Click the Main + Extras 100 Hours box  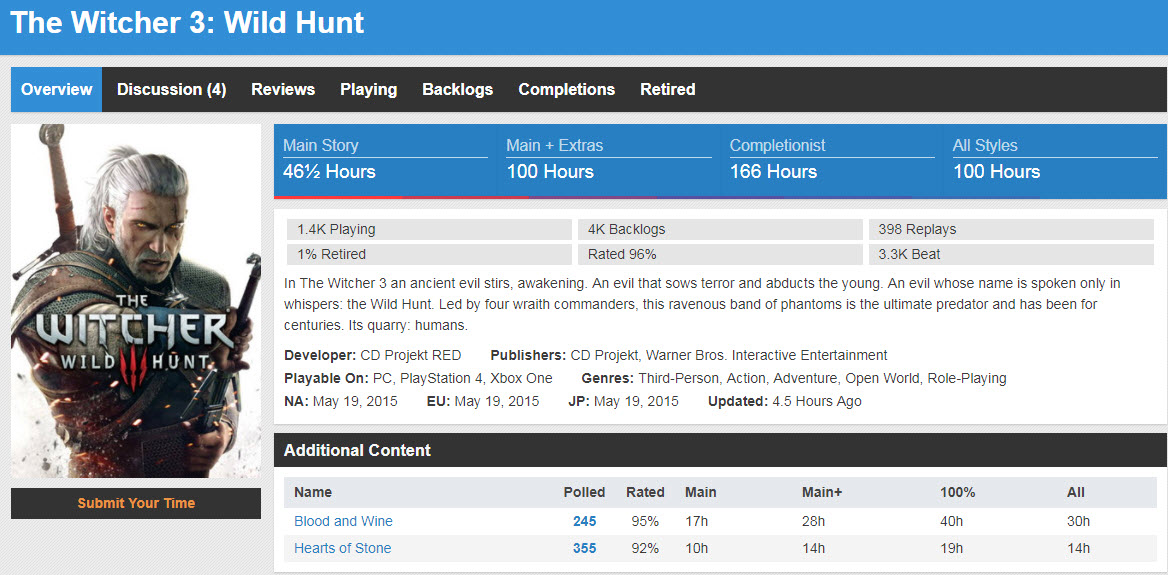pos(609,160)
